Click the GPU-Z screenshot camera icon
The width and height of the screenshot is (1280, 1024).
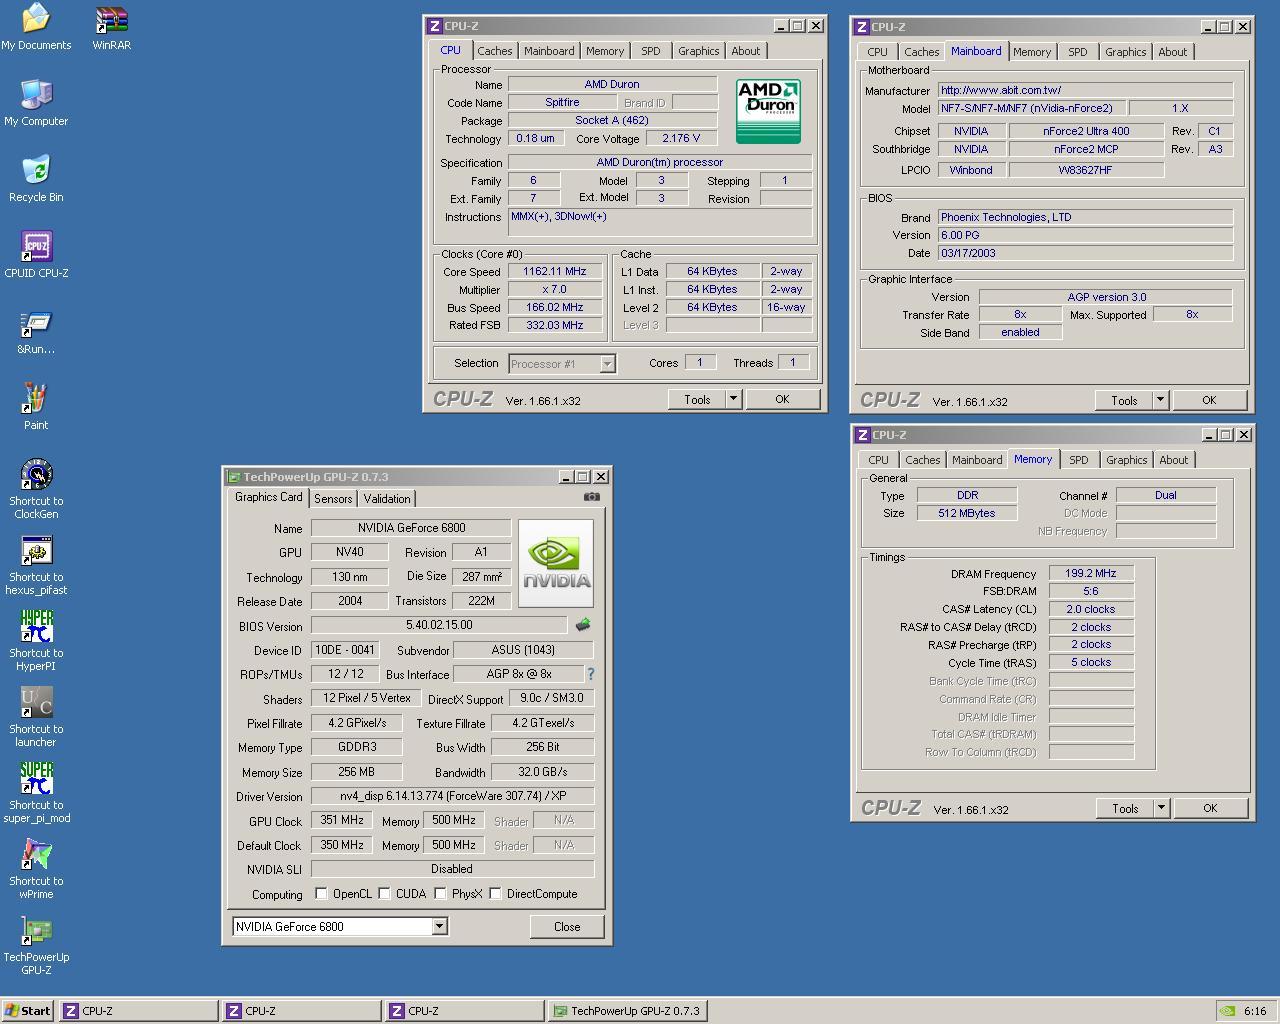pyautogui.click(x=592, y=496)
